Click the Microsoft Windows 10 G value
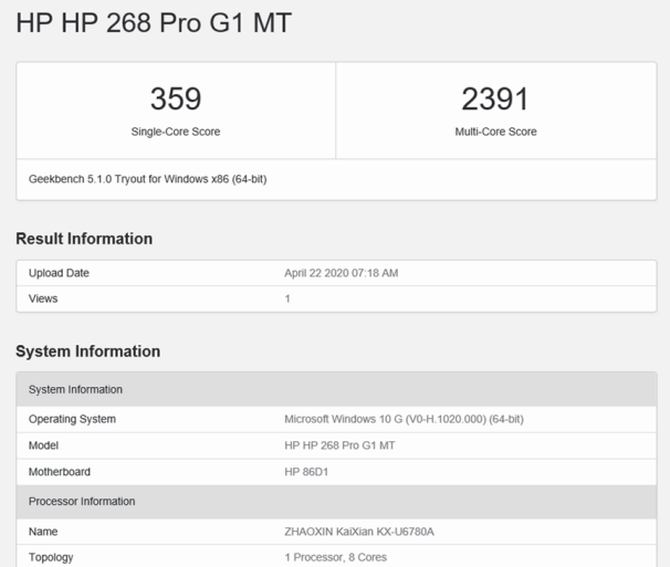Screen dimensions: 670x567 (404, 419)
